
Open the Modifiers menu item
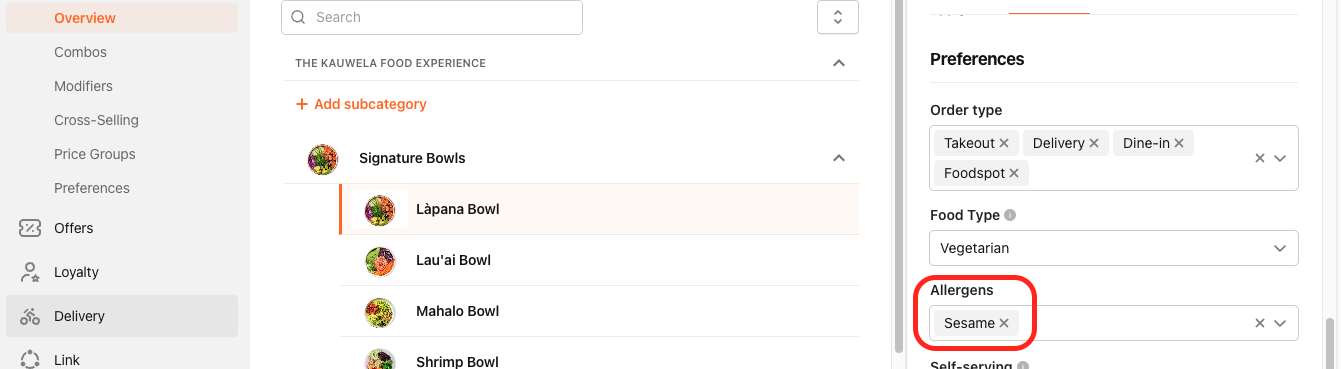tap(84, 86)
